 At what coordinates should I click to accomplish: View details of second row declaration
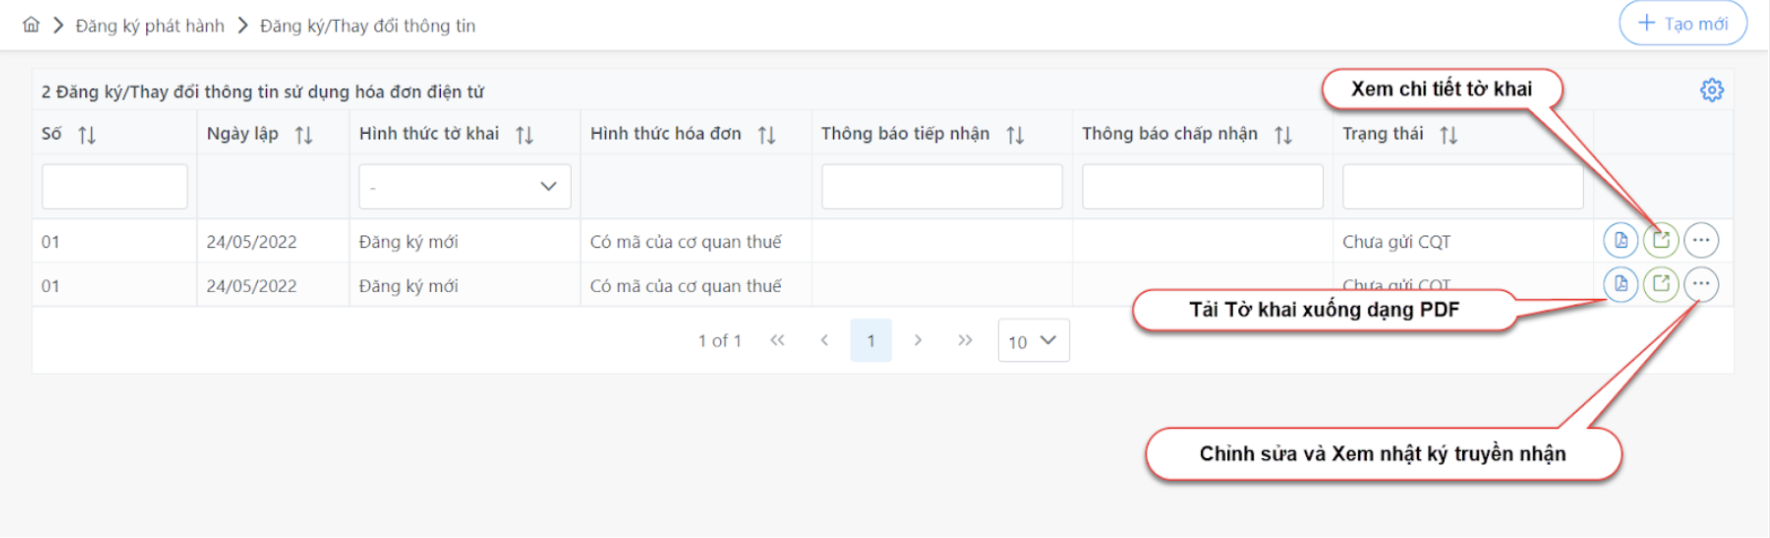[1660, 284]
